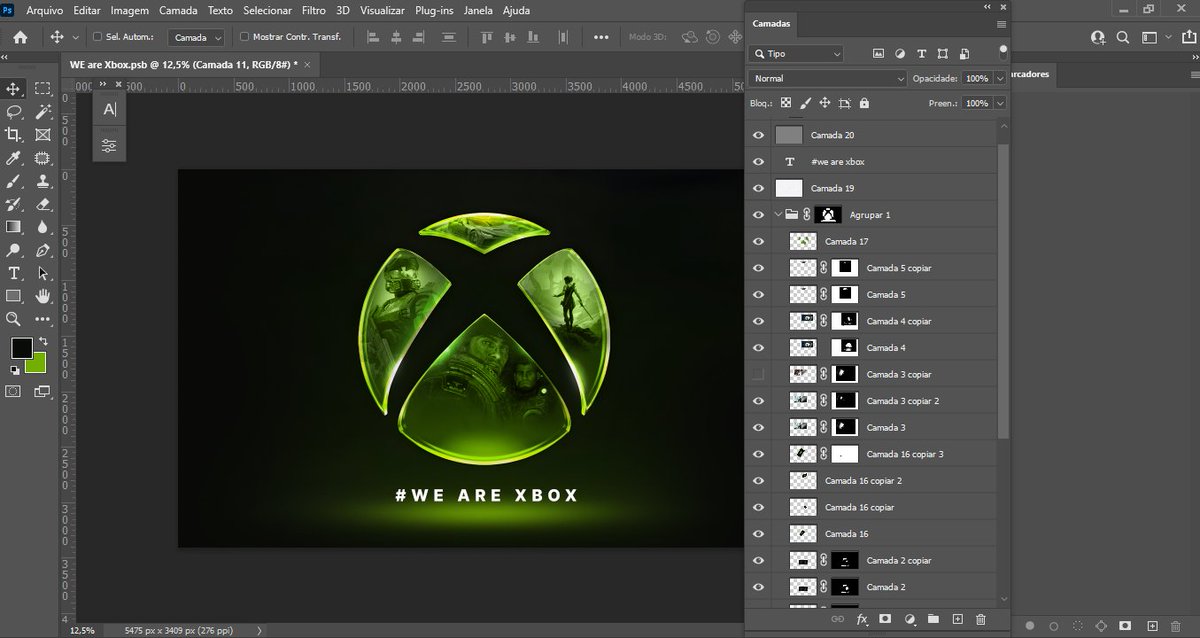The width and height of the screenshot is (1200, 638).
Task: Select the Zoom tool
Action: 14,319
